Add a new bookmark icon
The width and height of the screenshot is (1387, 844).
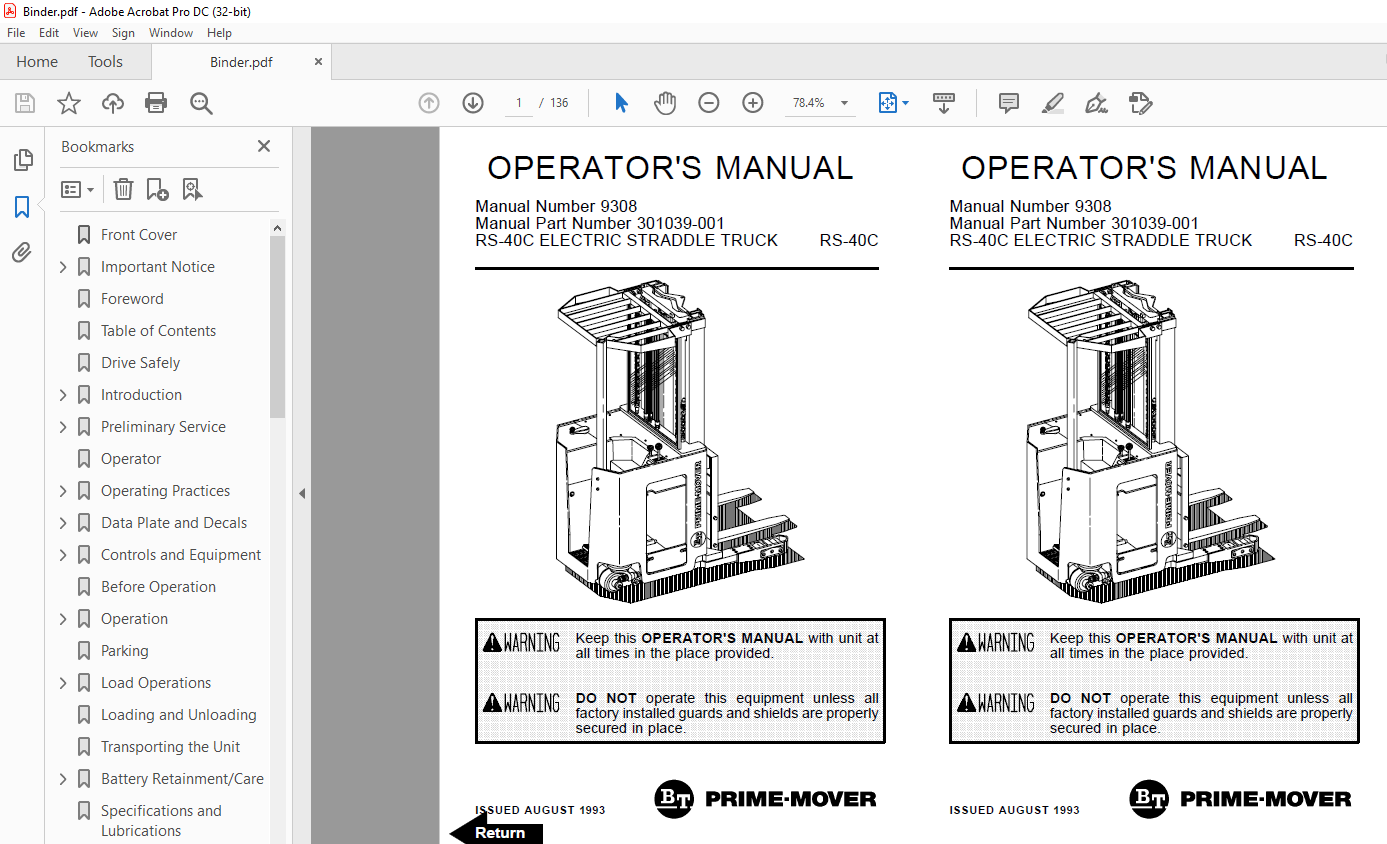point(157,189)
